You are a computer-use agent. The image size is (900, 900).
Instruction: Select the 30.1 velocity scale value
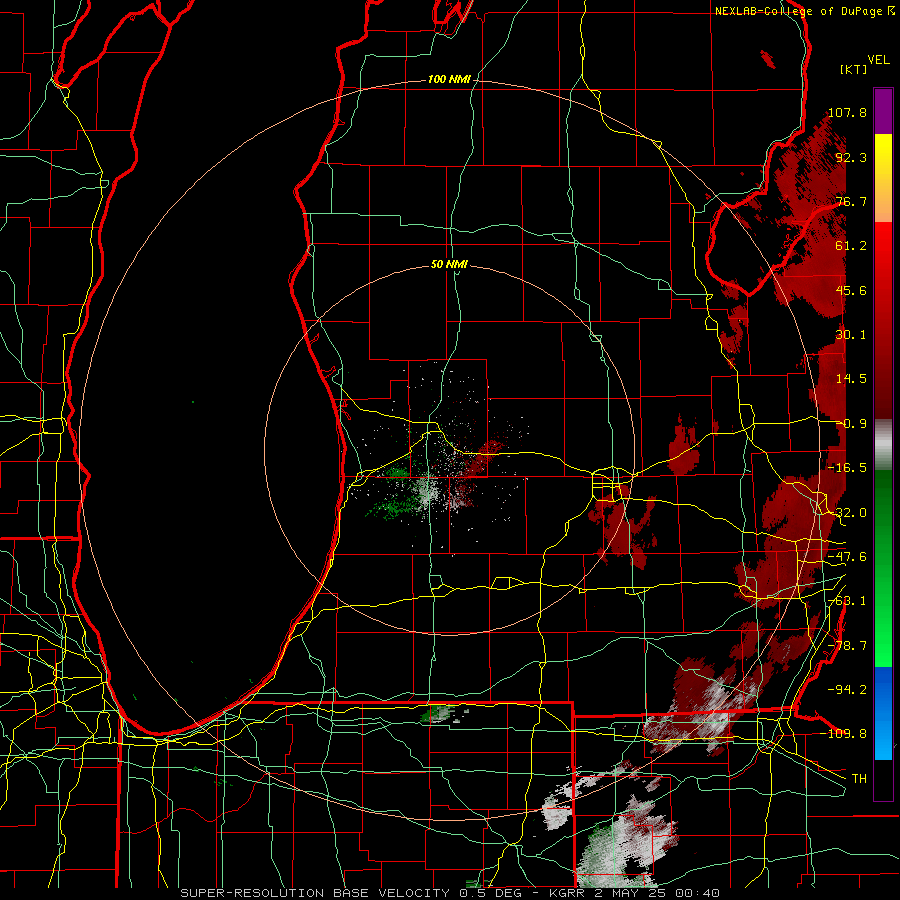click(x=851, y=335)
